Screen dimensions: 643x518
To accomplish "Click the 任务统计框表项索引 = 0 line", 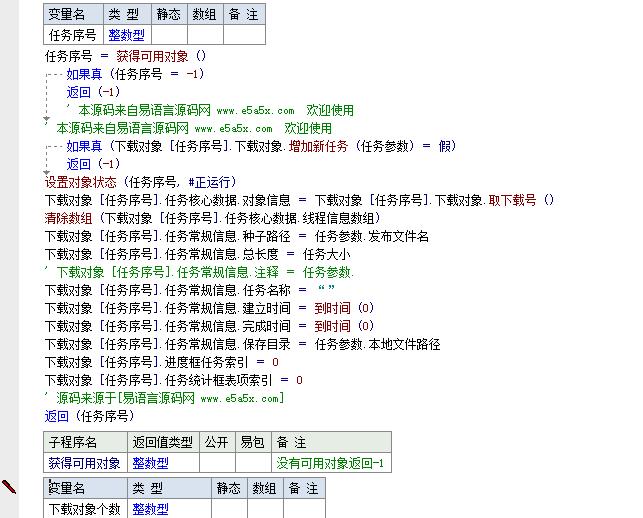I will point(173,380).
